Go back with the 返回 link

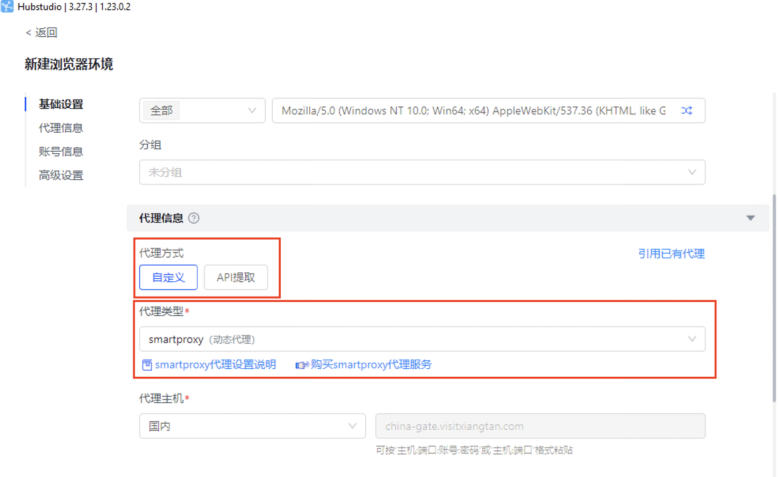[41, 33]
